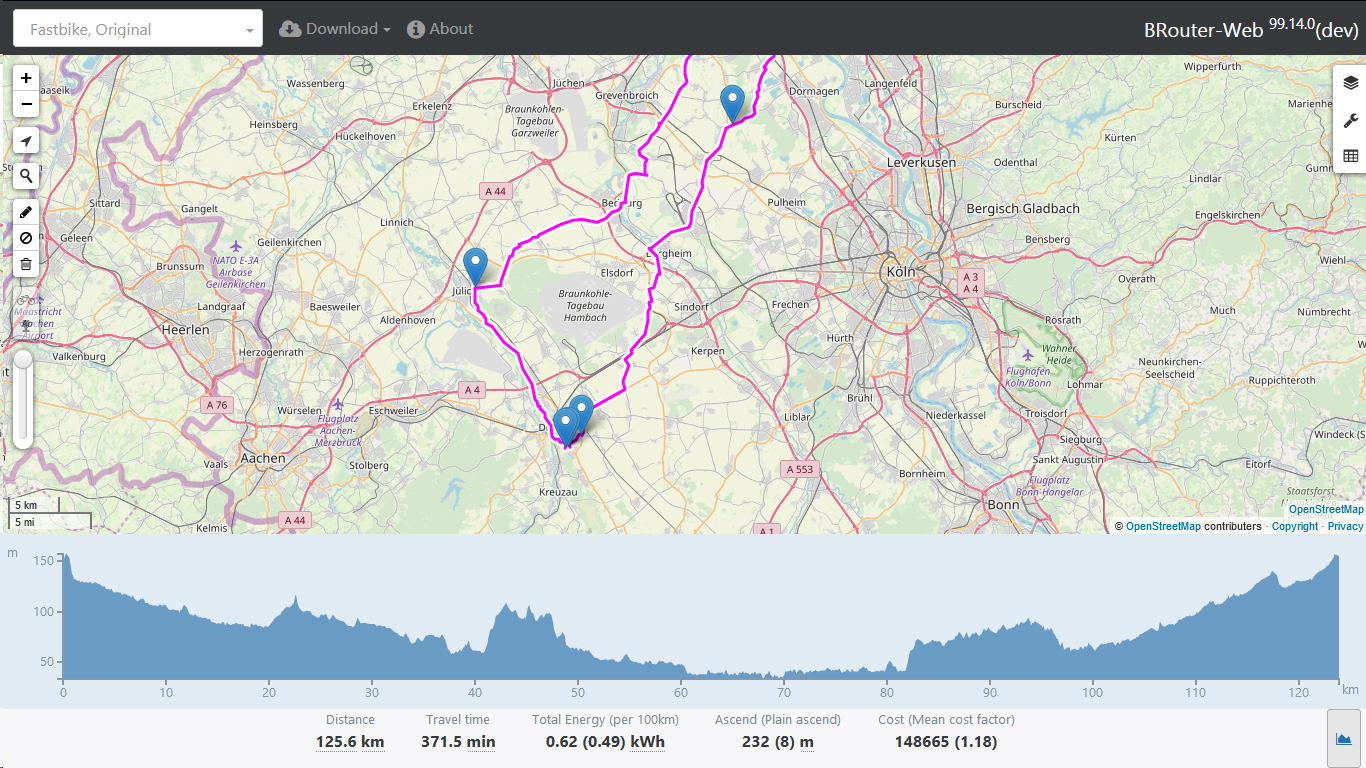The height and width of the screenshot is (768, 1366).
Task: Zoom out of the map
Action: coord(26,104)
